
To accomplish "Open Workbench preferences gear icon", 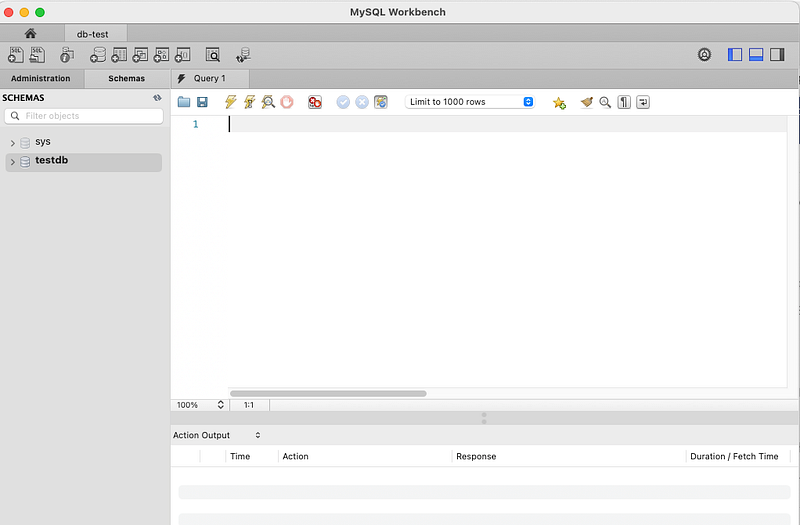I will (x=704, y=55).
